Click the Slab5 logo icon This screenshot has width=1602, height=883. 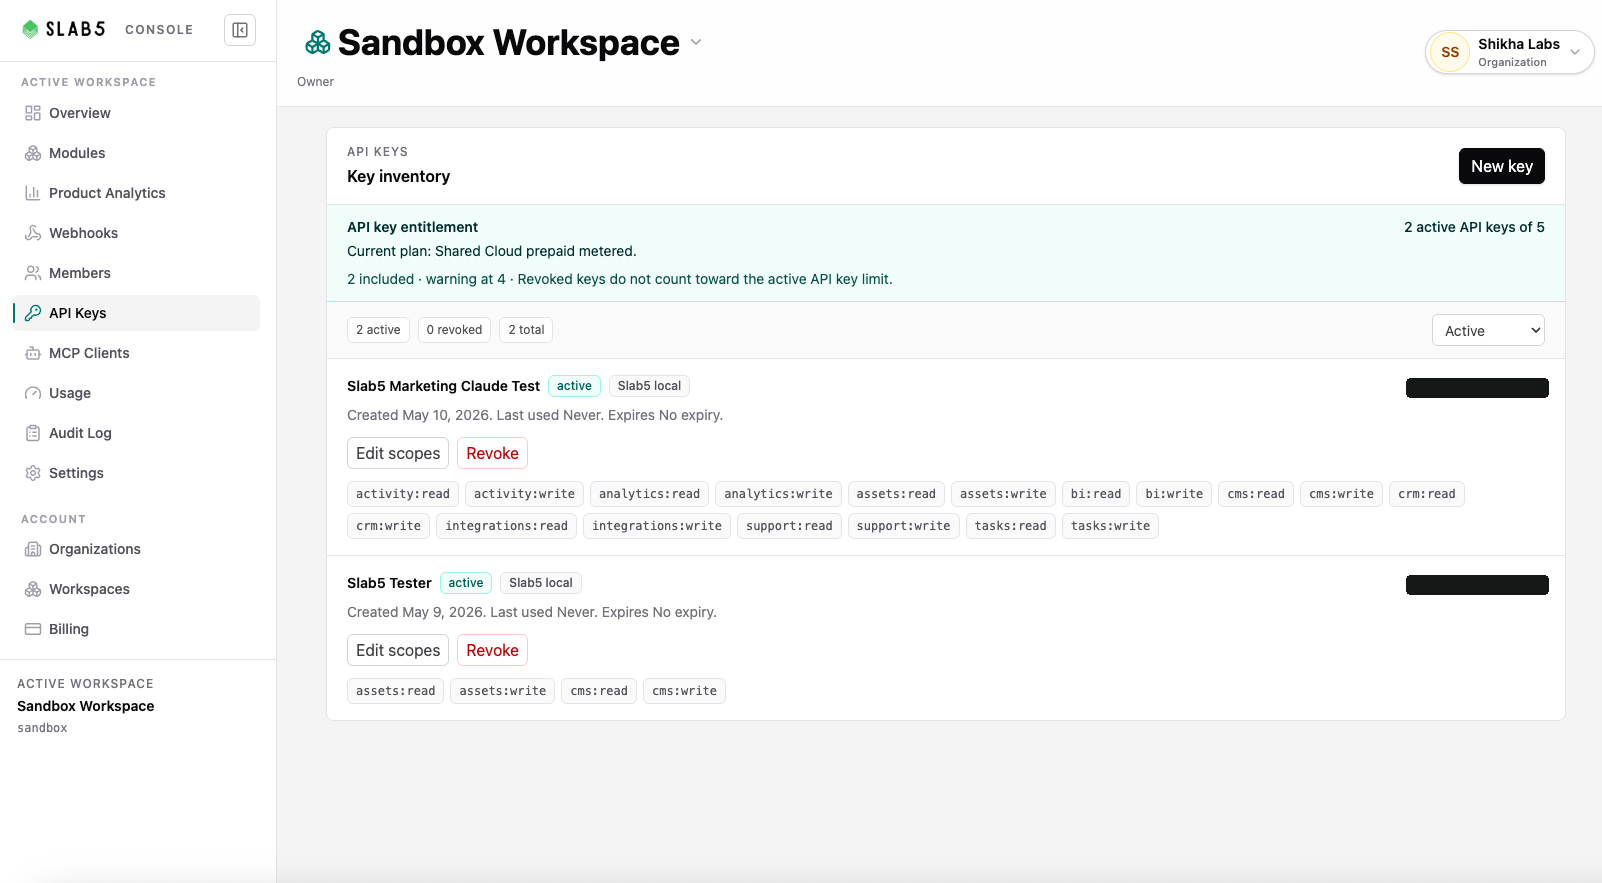coord(30,29)
